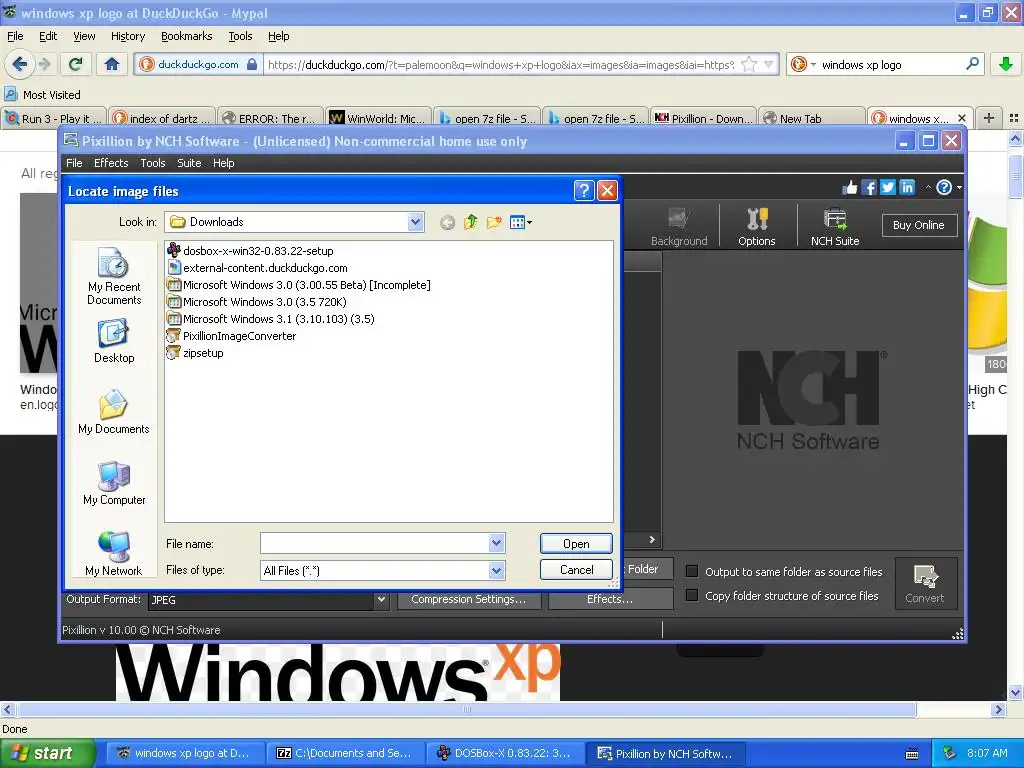The height and width of the screenshot is (768, 1024).
Task: Select Microsoft Windows 3.0 (3.5 720K)
Action: coord(257,302)
